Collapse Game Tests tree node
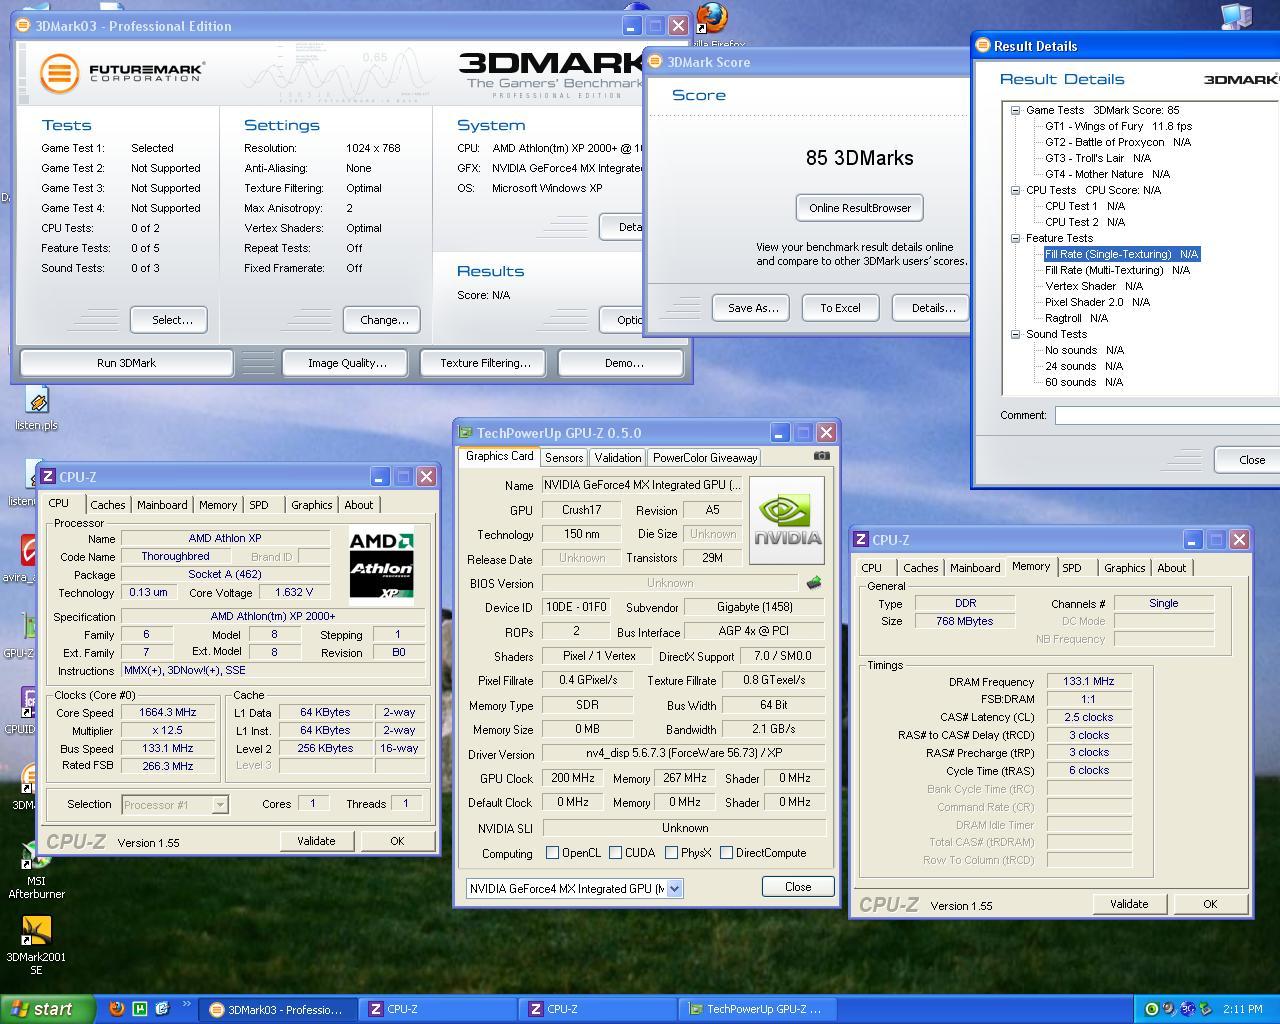This screenshot has width=1280, height=1024. pos(1015,110)
